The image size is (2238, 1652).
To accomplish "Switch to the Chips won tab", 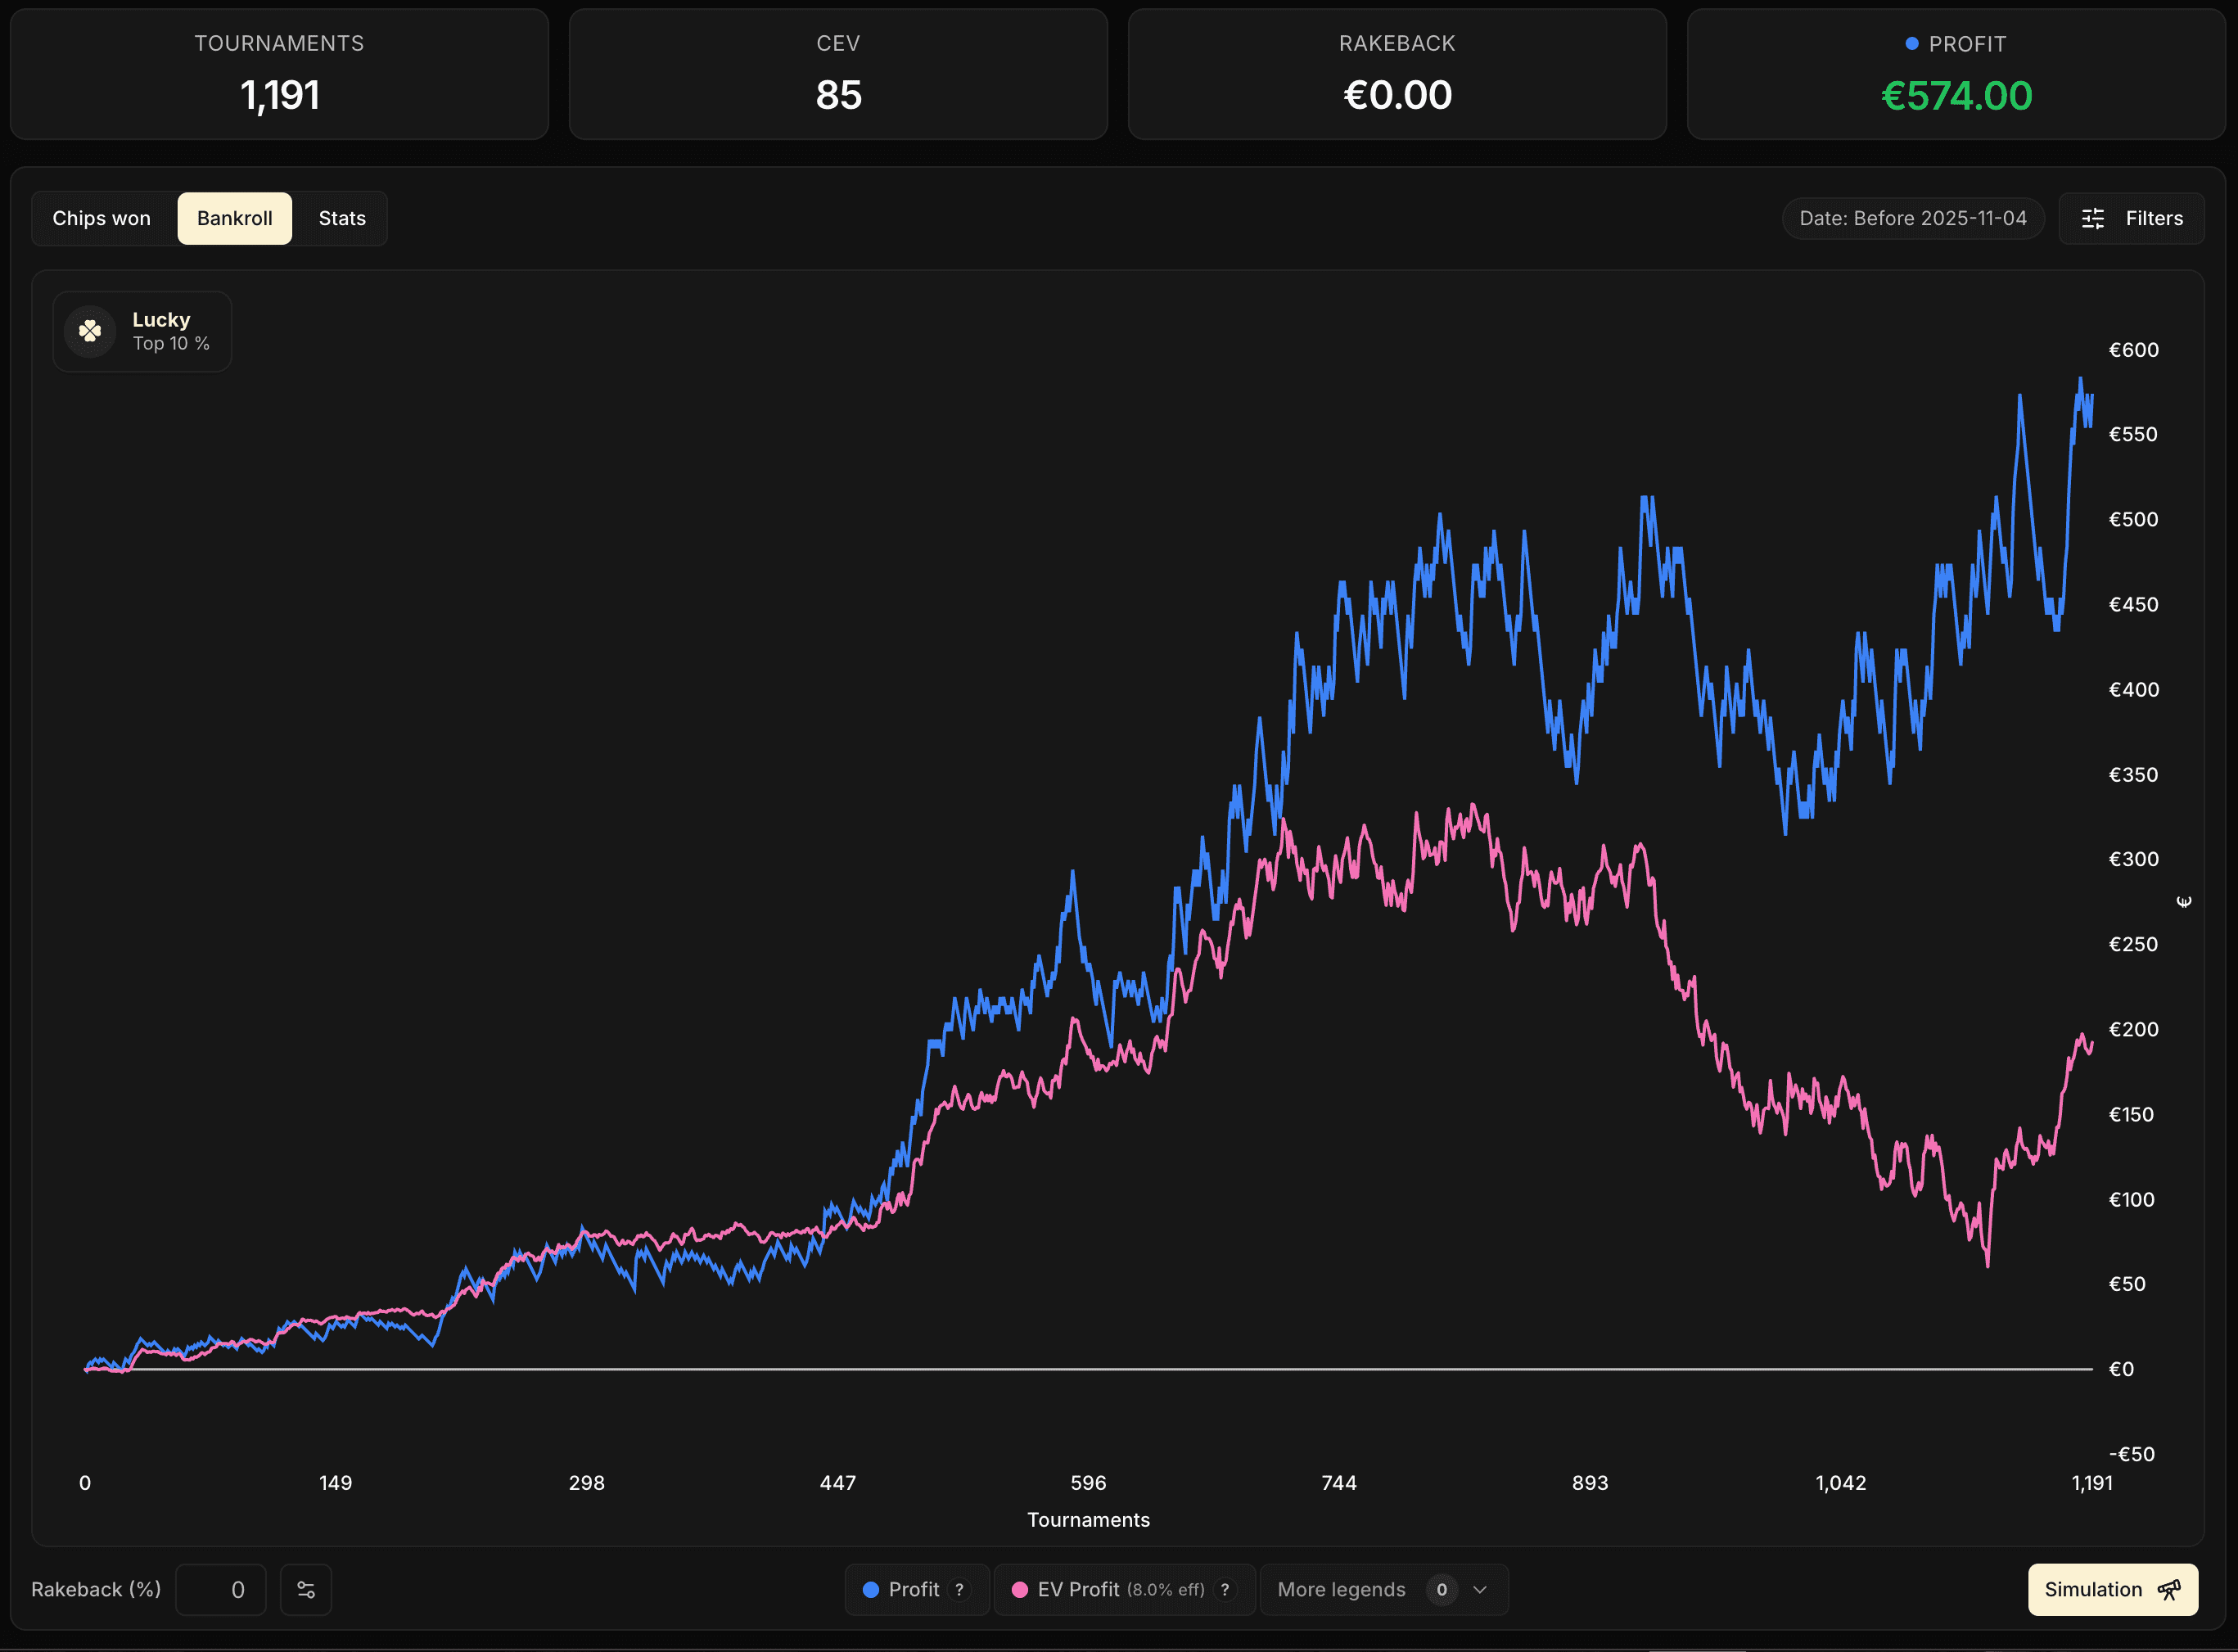I will pyautogui.click(x=101, y=218).
